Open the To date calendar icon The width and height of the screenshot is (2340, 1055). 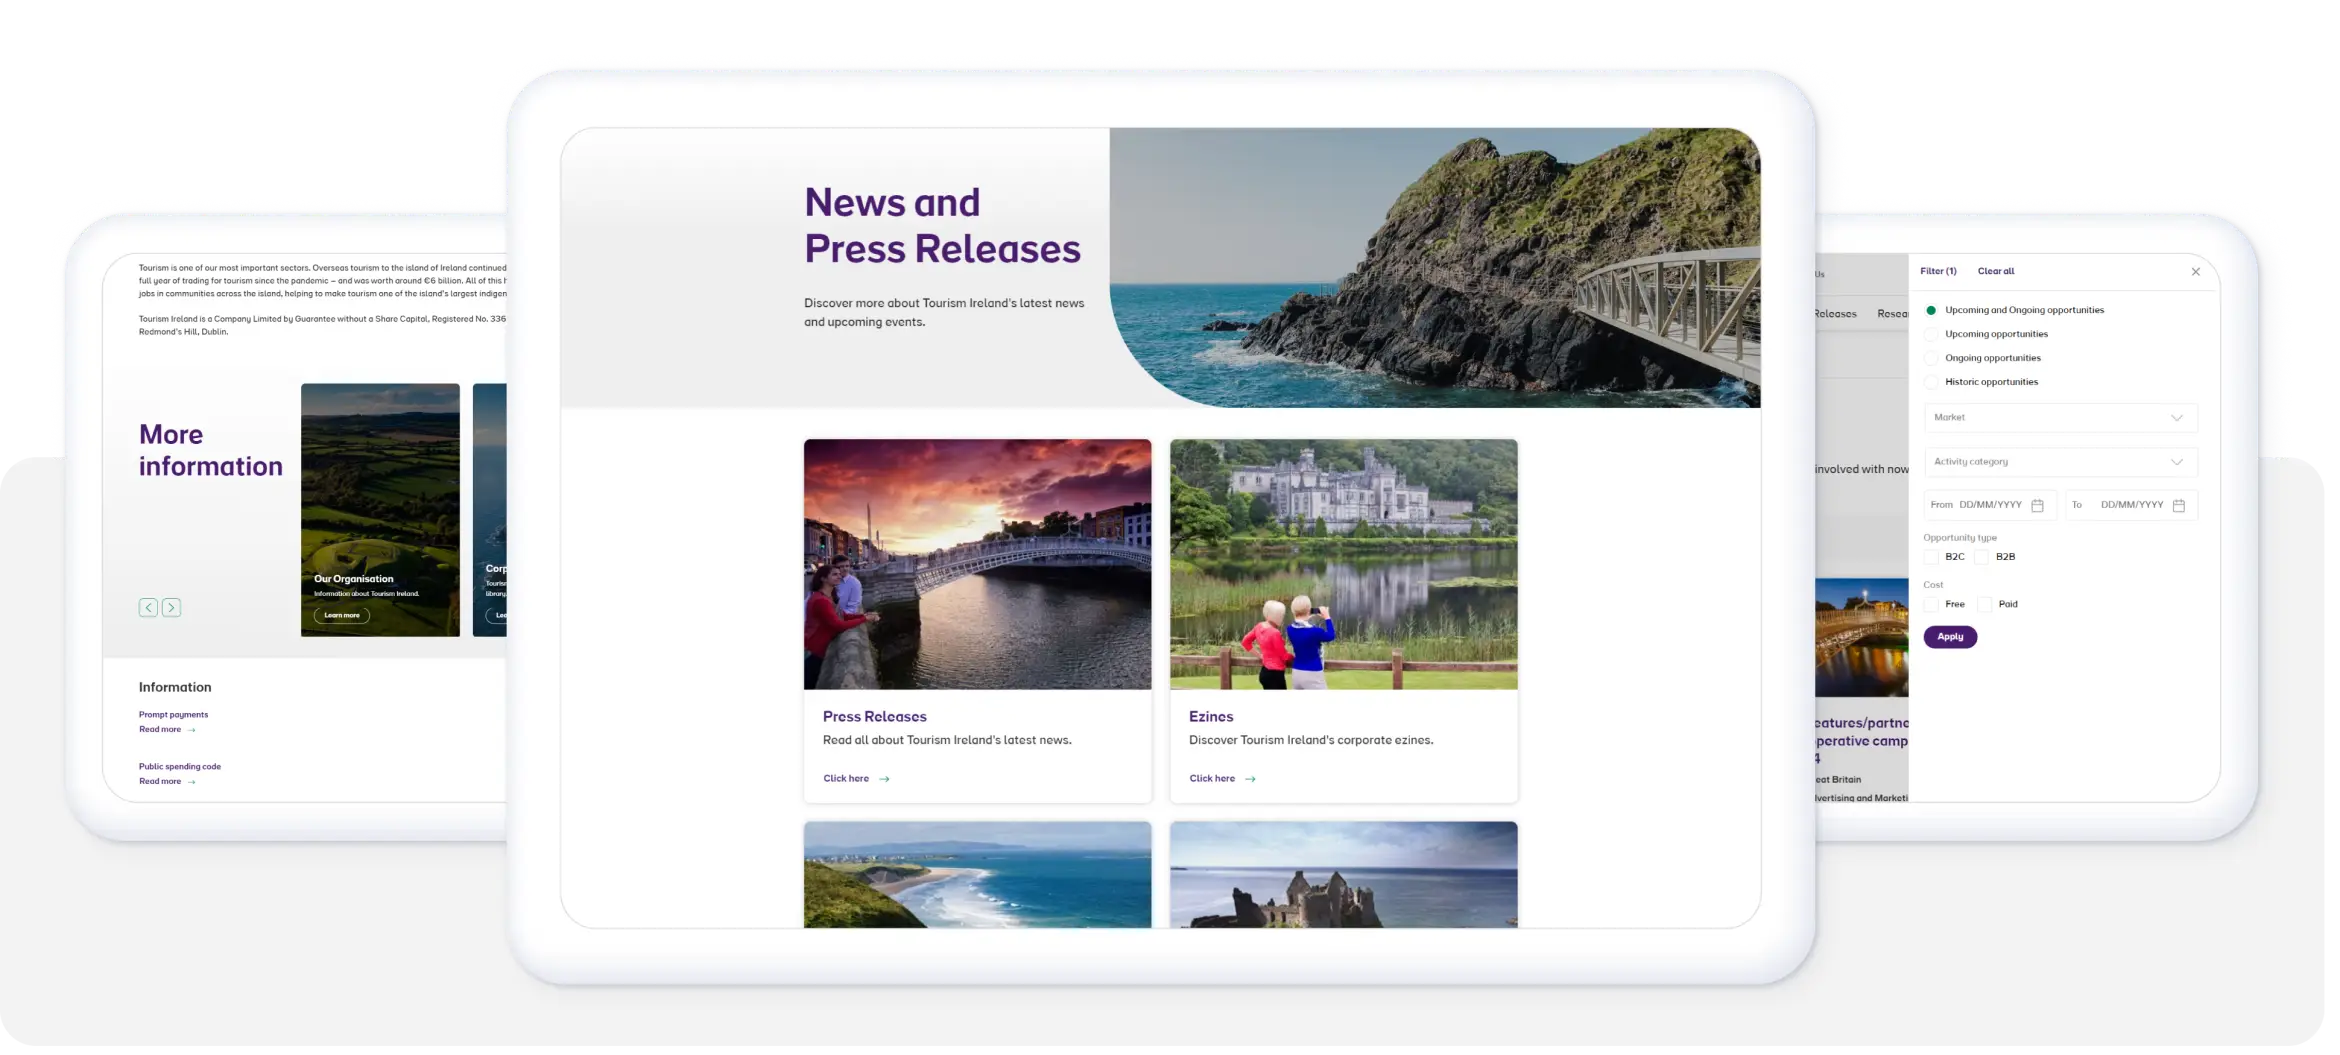pos(2178,506)
